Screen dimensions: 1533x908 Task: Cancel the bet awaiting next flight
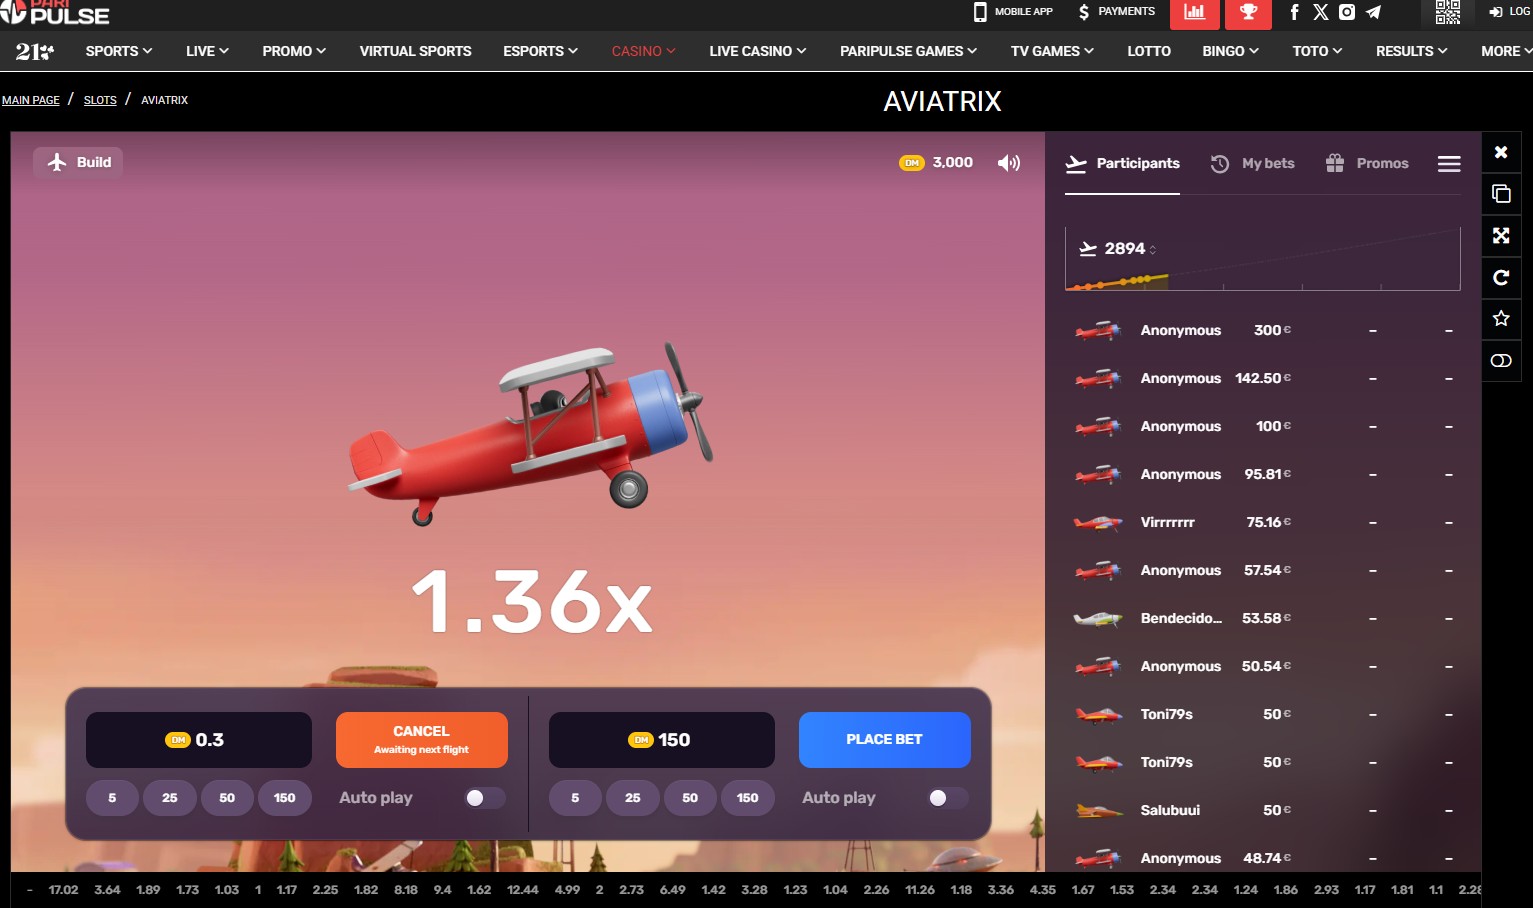(421, 740)
